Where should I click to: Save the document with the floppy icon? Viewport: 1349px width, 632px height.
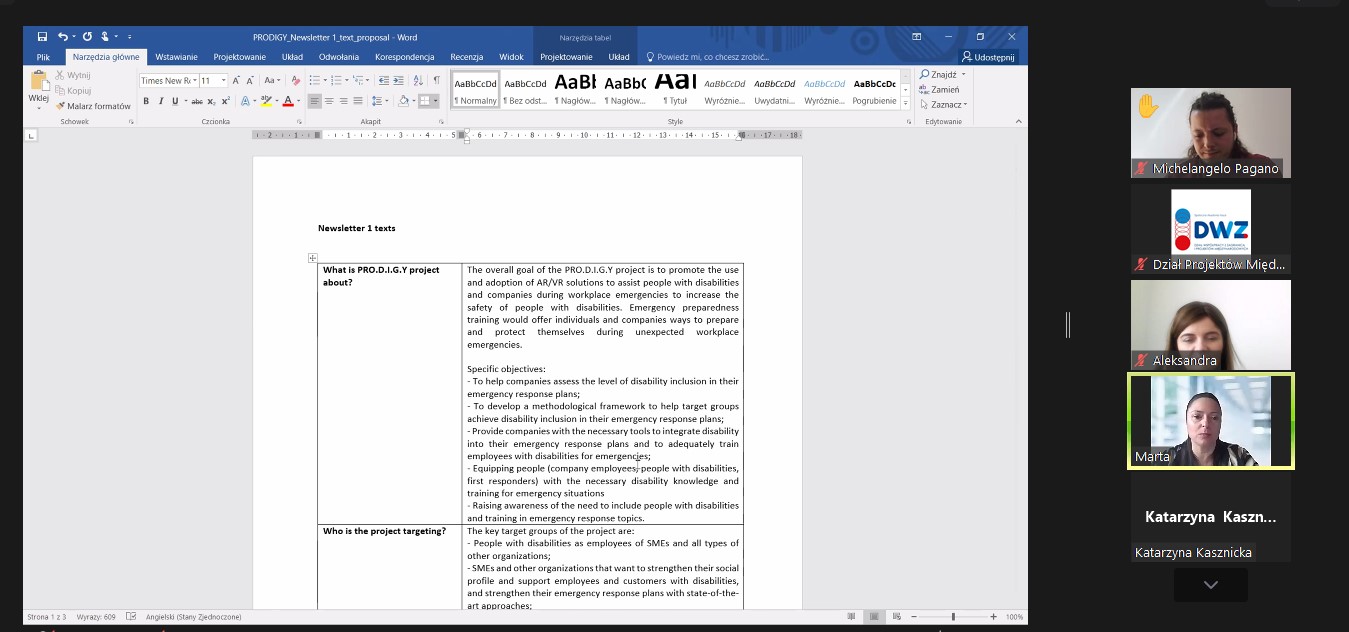42,37
